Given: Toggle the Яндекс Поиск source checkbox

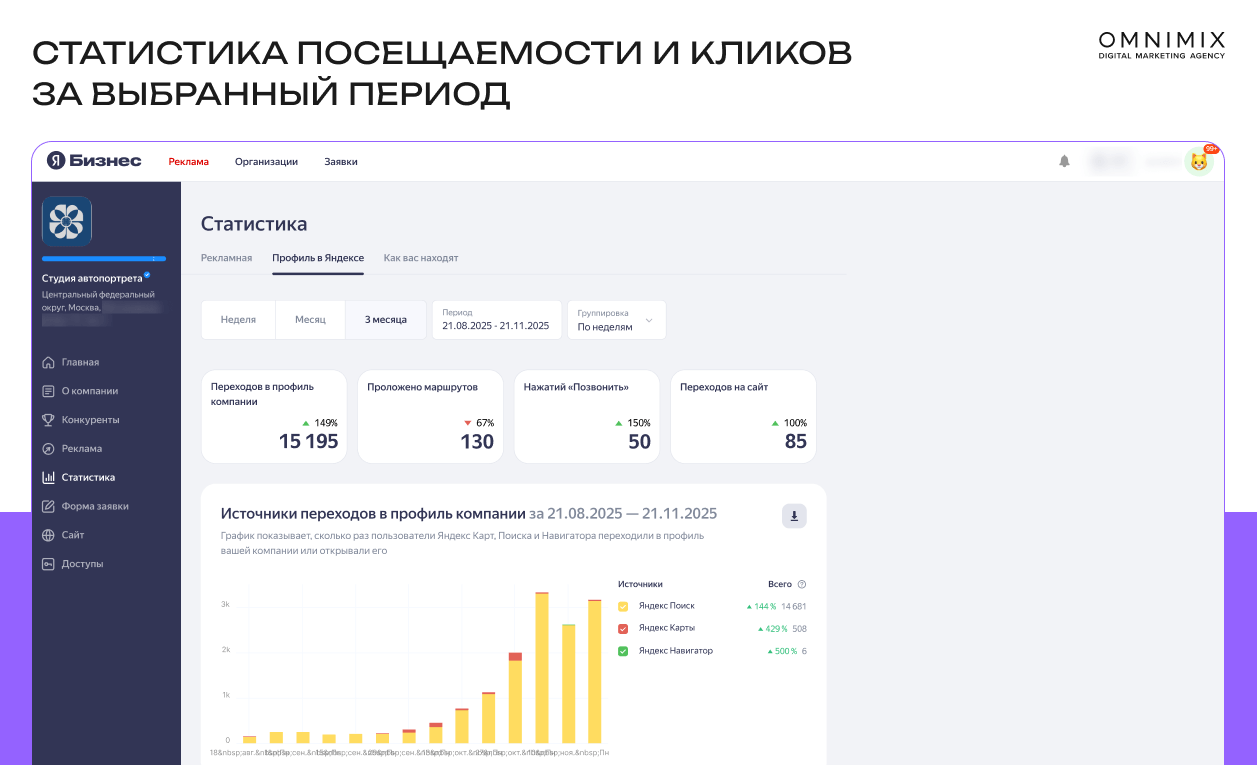Looking at the screenshot, I should 623,606.
